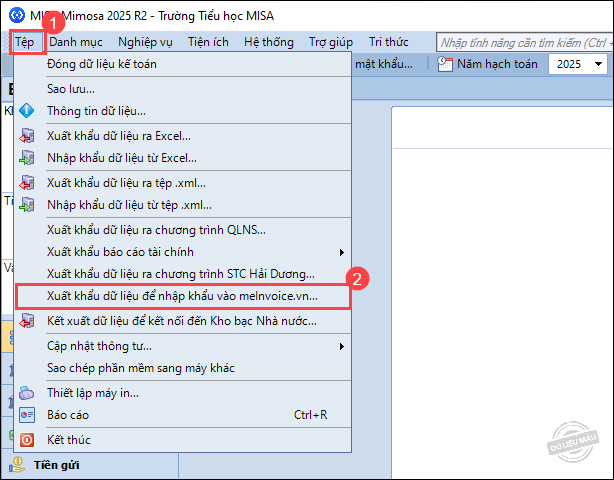Click the Báo cáo report icon
614x480 pixels.
27,415
